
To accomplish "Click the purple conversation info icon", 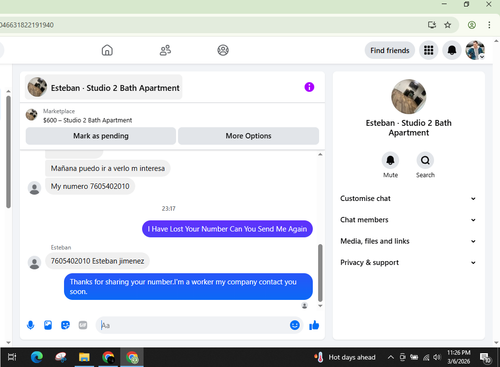I will pos(309,87).
